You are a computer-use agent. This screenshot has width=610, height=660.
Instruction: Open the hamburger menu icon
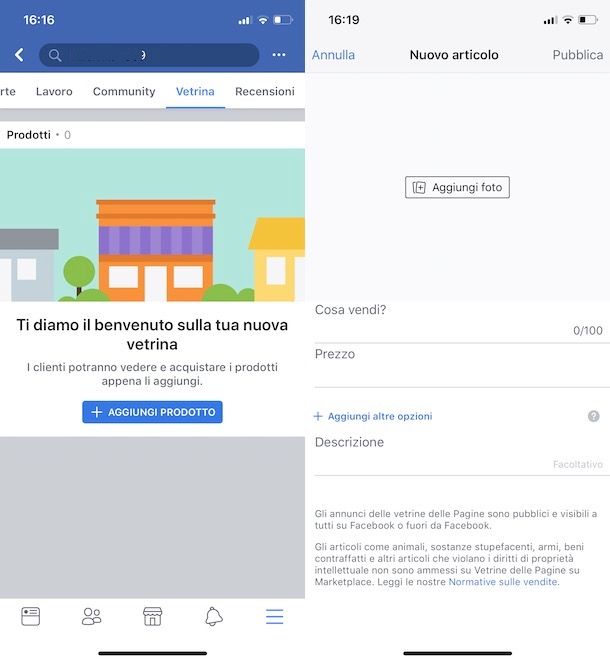274,616
